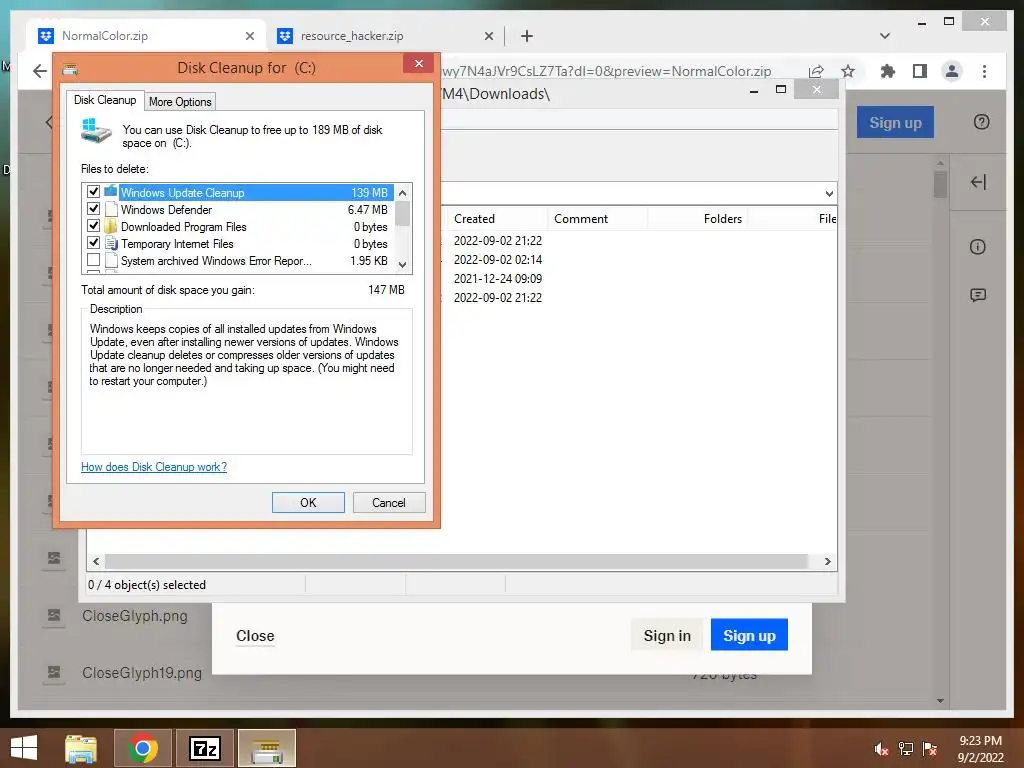Check the Windows Update Cleanup checkbox

(93, 192)
